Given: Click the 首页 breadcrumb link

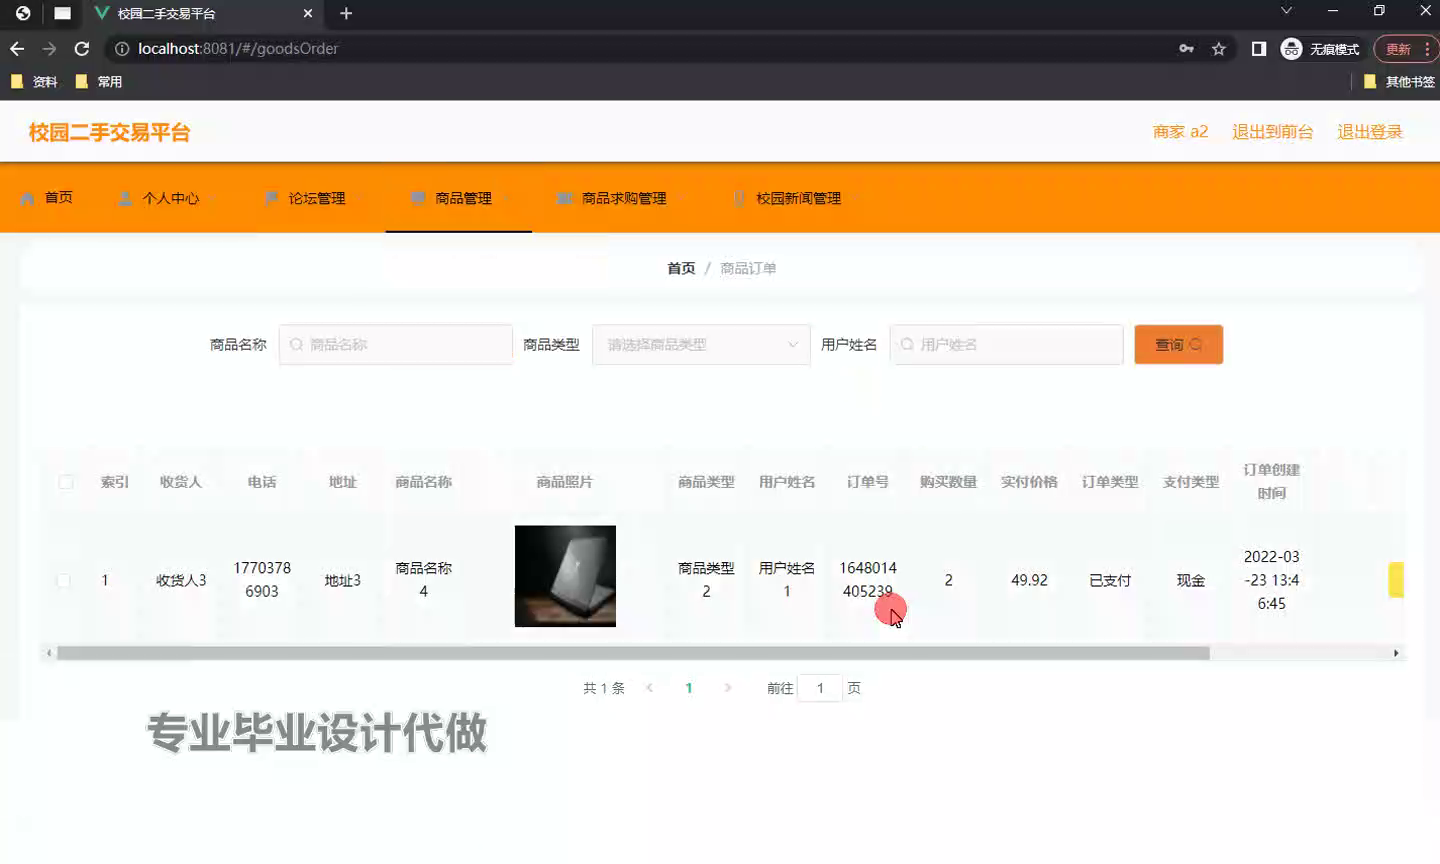Looking at the screenshot, I should 681,268.
